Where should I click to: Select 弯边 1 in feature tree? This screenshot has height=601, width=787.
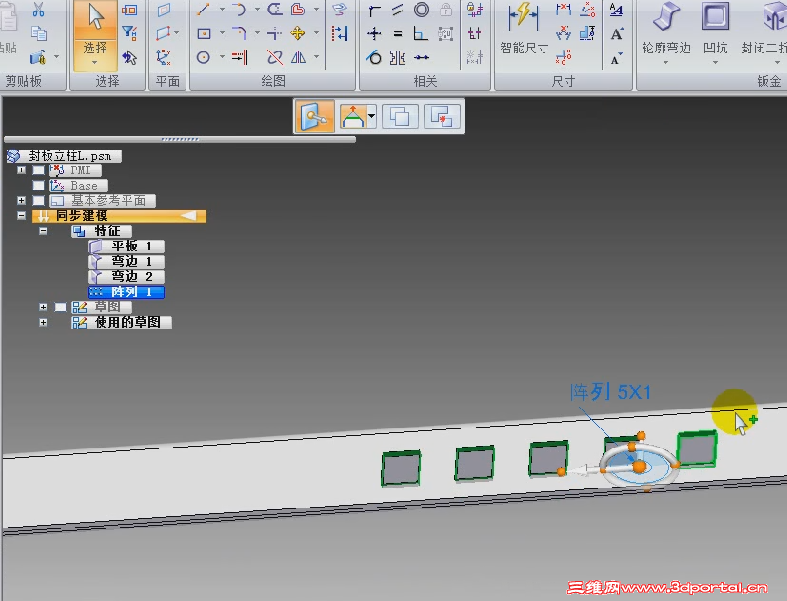(126, 261)
